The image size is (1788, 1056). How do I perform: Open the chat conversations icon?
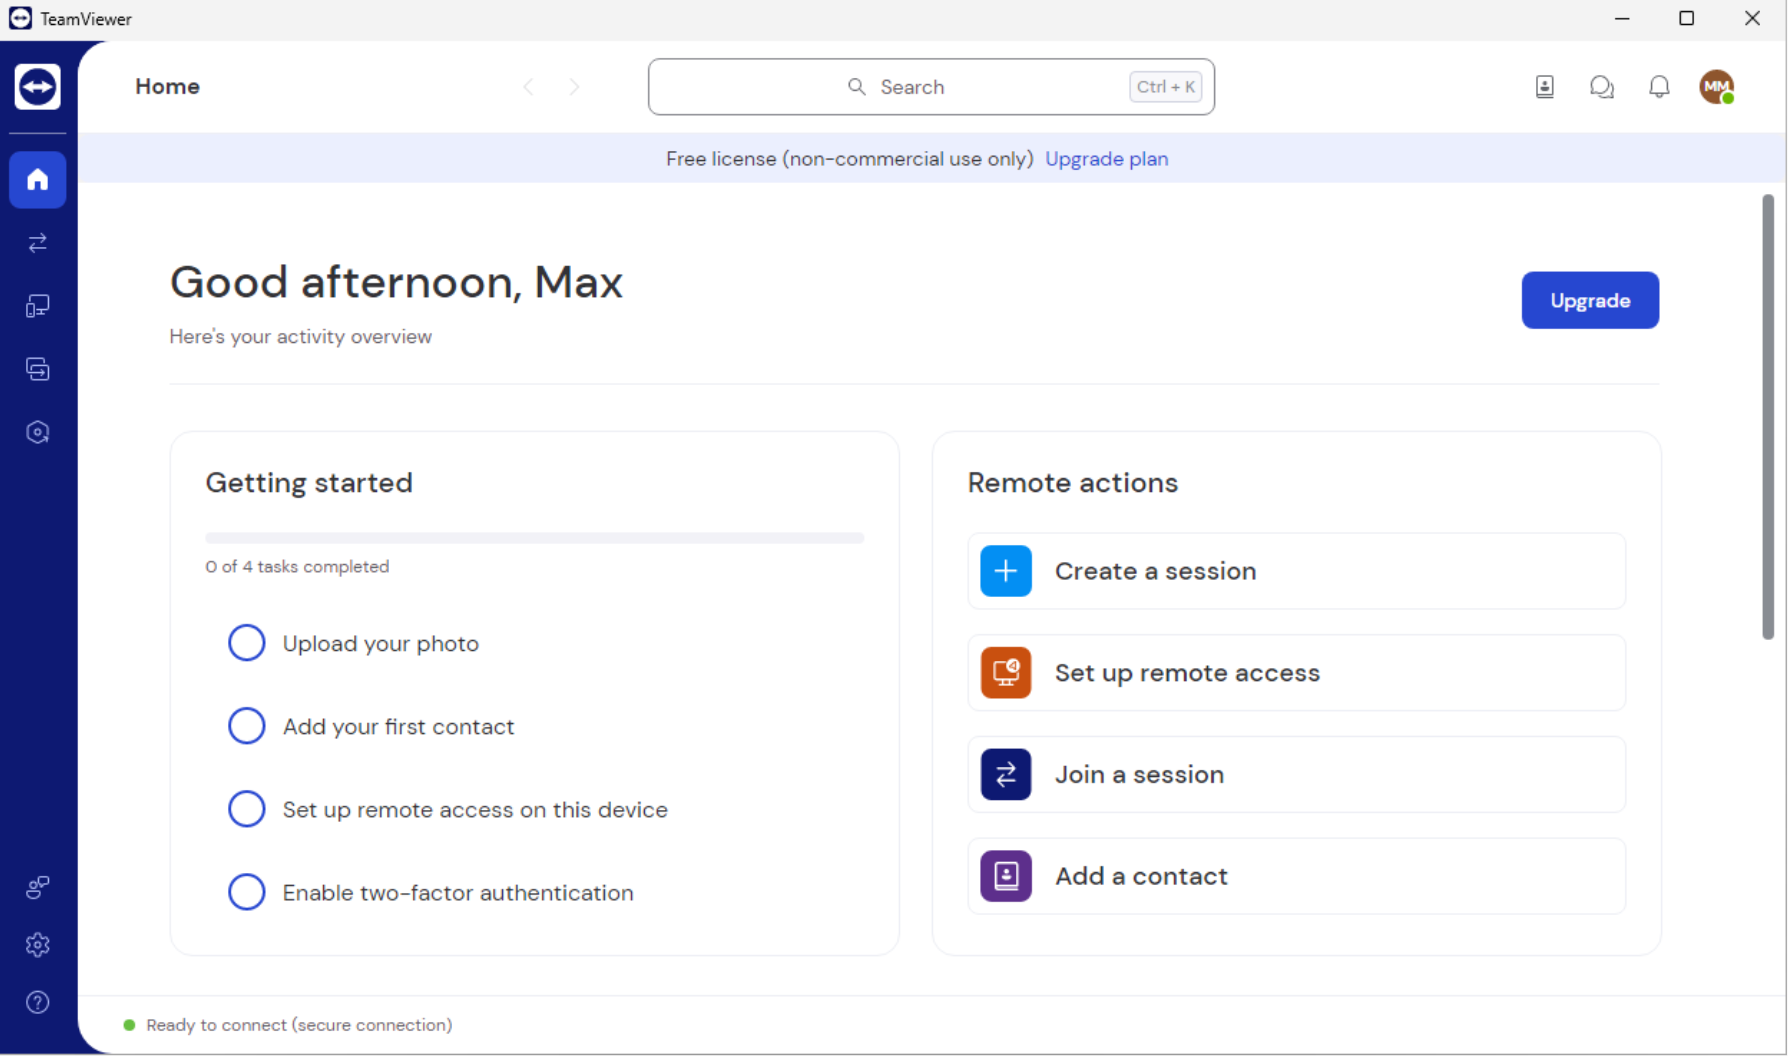[1602, 87]
